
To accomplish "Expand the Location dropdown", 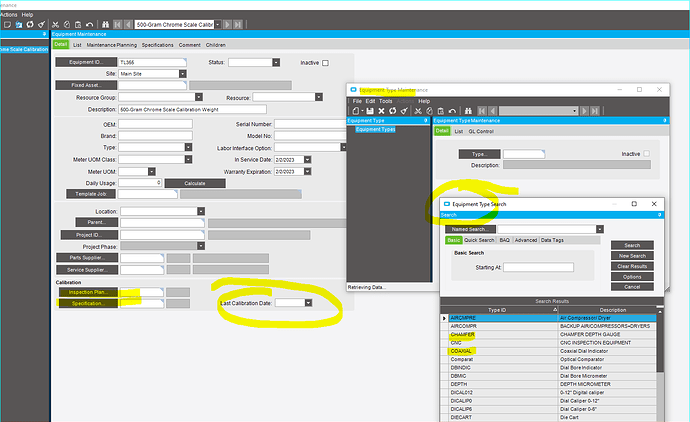I will click(201, 212).
